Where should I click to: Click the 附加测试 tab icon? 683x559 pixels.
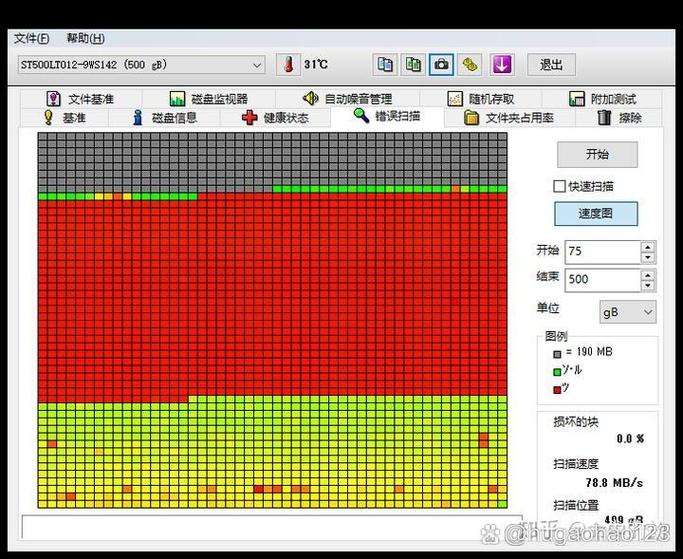click(577, 99)
